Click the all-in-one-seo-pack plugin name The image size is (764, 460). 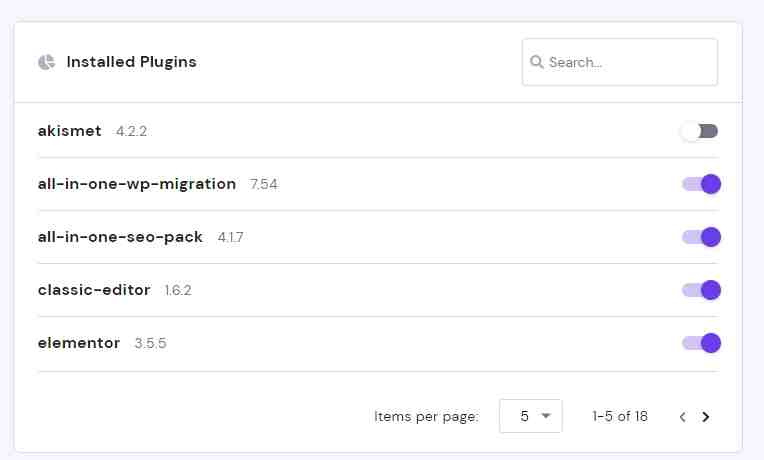(120, 237)
